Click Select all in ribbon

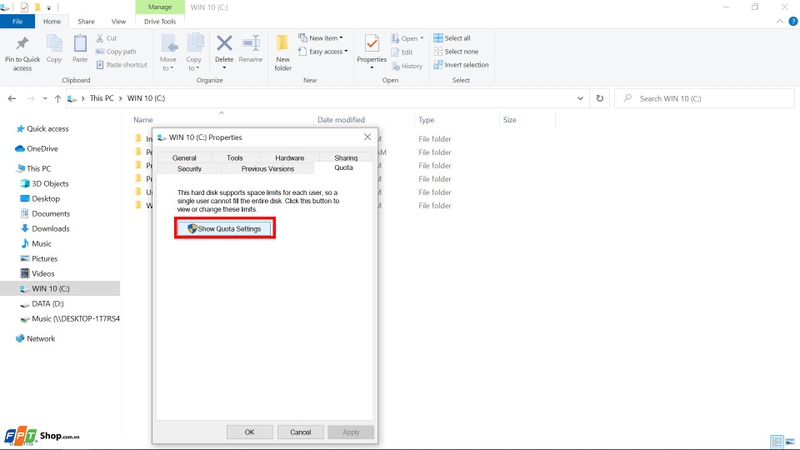pyautogui.click(x=452, y=38)
